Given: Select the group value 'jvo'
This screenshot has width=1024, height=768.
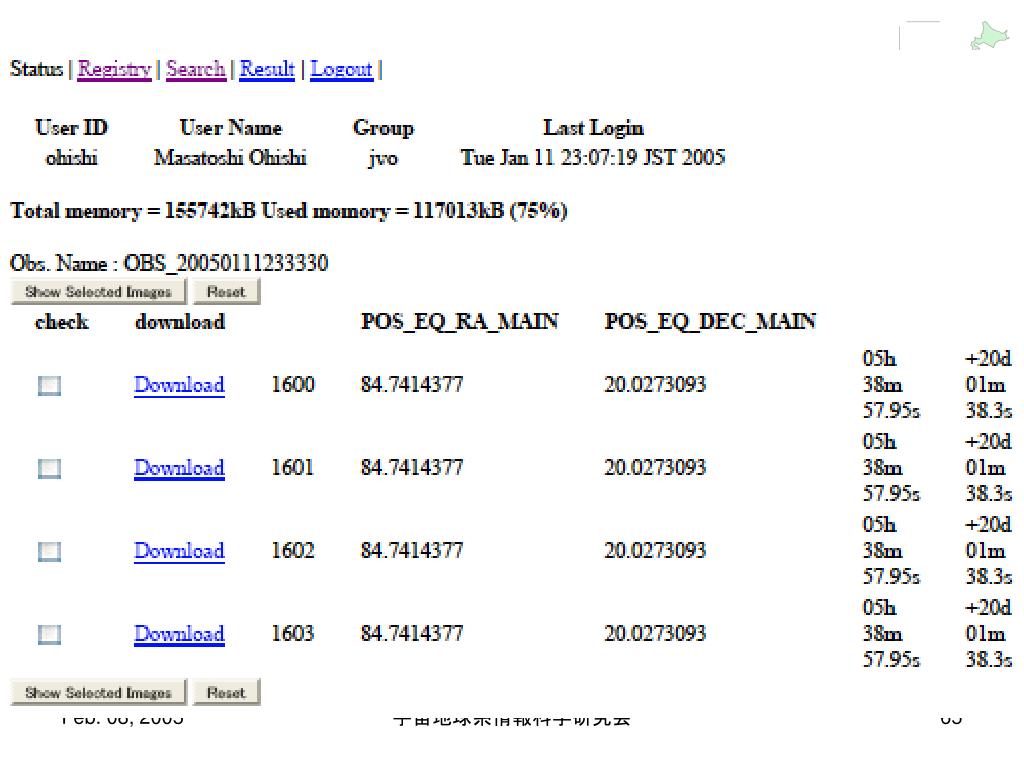Looking at the screenshot, I should (383, 158).
